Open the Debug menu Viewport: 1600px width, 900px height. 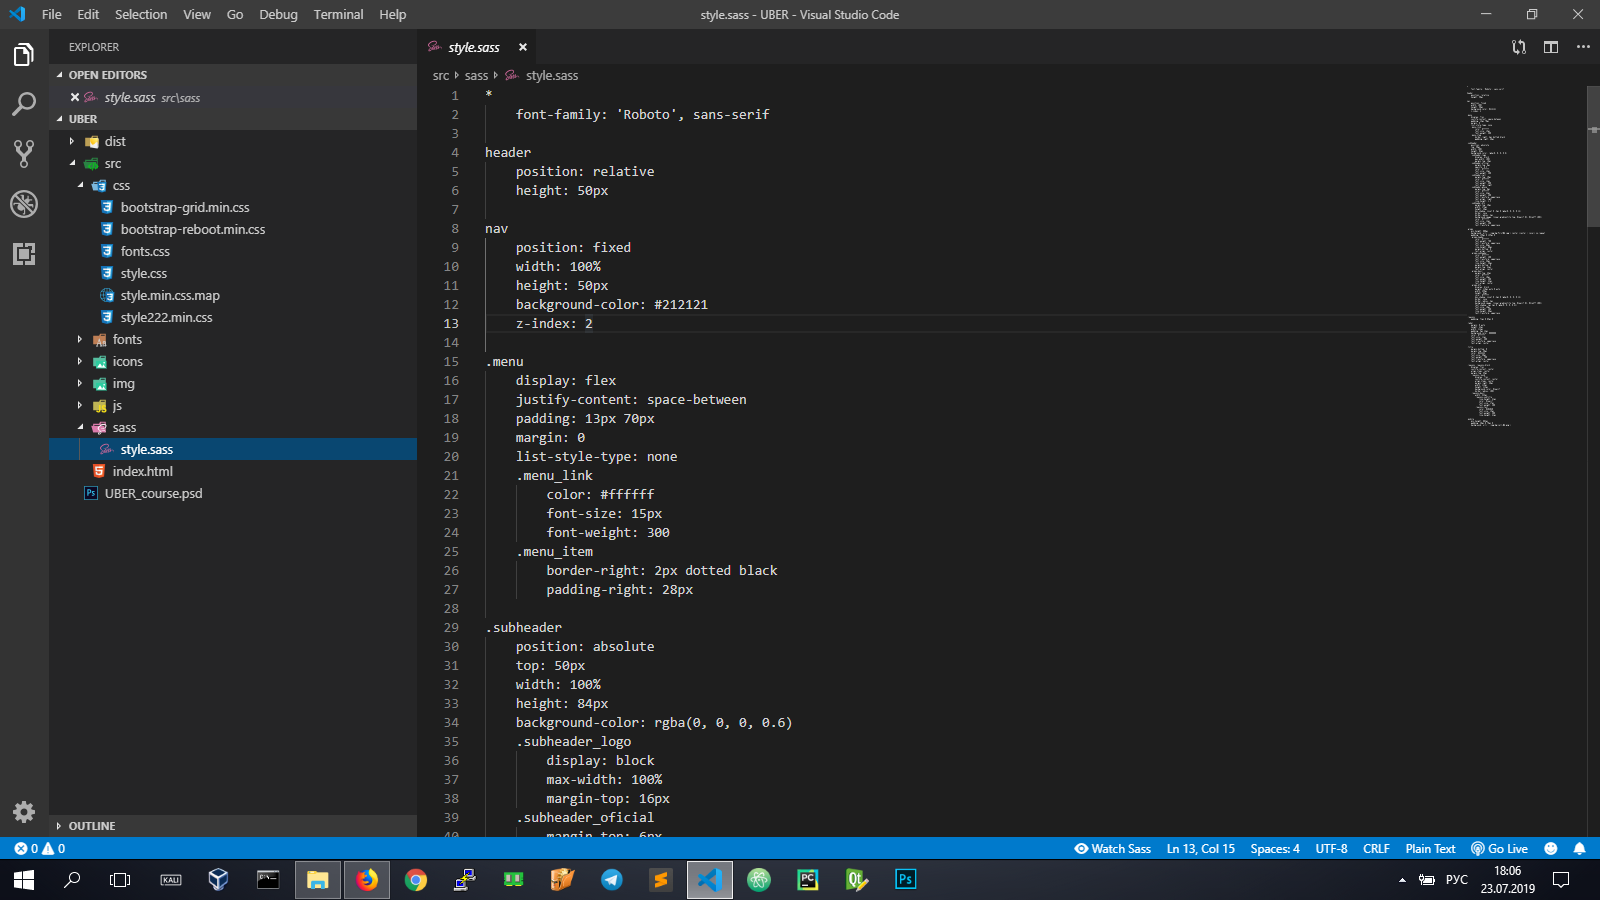pyautogui.click(x=278, y=14)
